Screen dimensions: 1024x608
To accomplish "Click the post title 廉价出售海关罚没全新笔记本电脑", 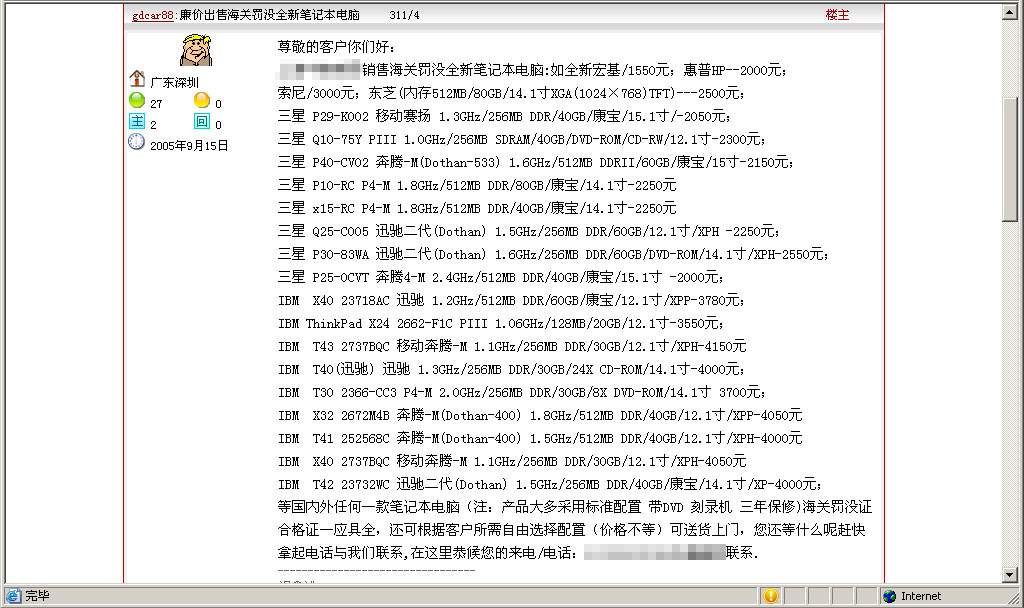I will [270, 15].
